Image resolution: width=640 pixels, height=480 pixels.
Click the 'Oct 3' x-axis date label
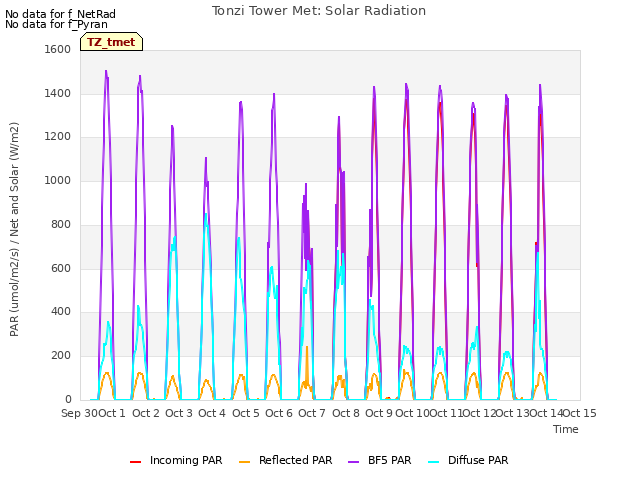click(179, 413)
